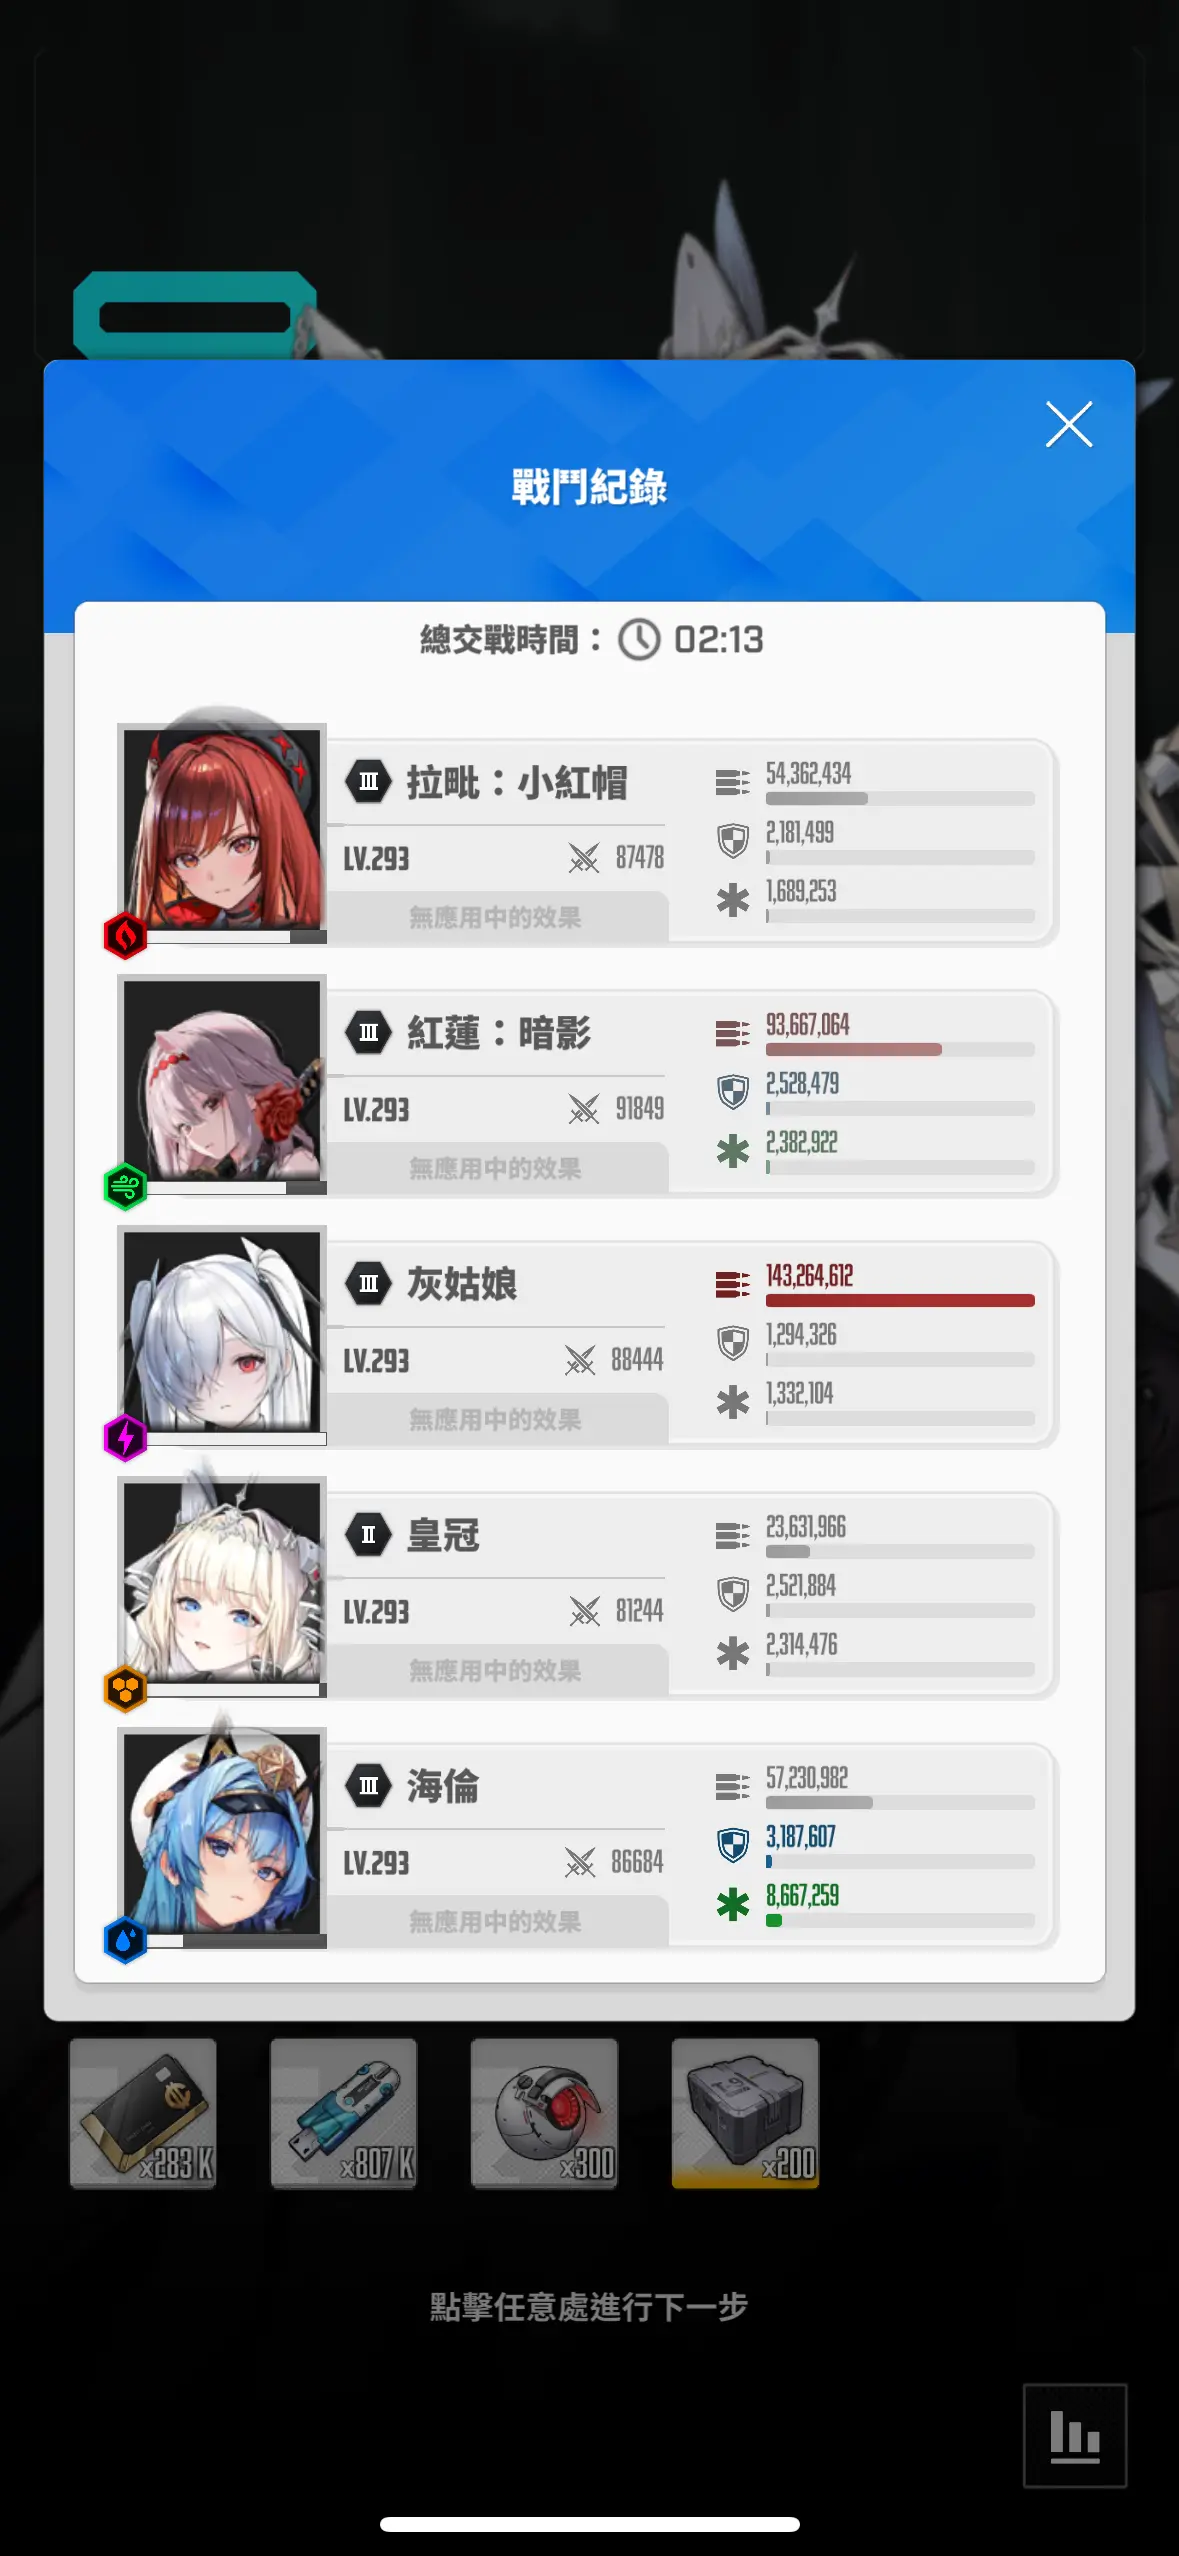Screen dimensions: 1179x2556
Task: Click the clock icon beside 02:13
Action: pos(639,639)
